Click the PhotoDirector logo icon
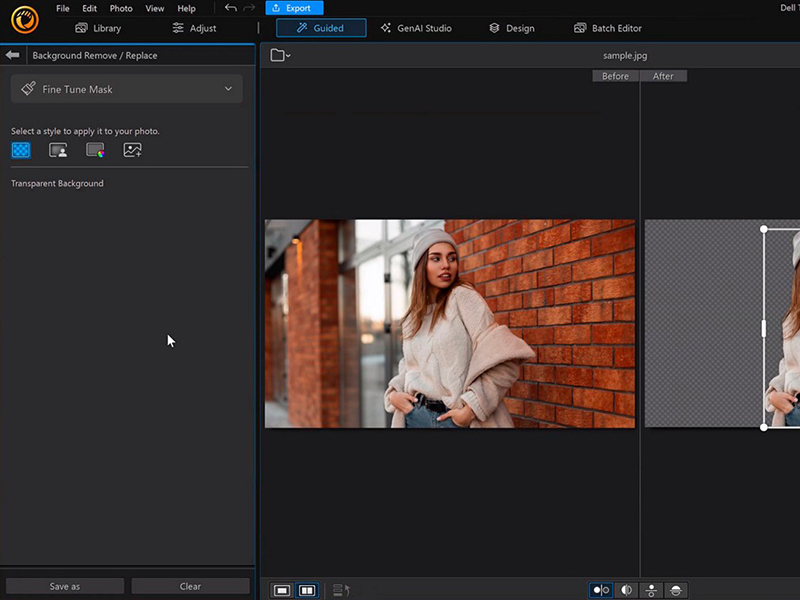The image size is (800, 600). pyautogui.click(x=24, y=19)
